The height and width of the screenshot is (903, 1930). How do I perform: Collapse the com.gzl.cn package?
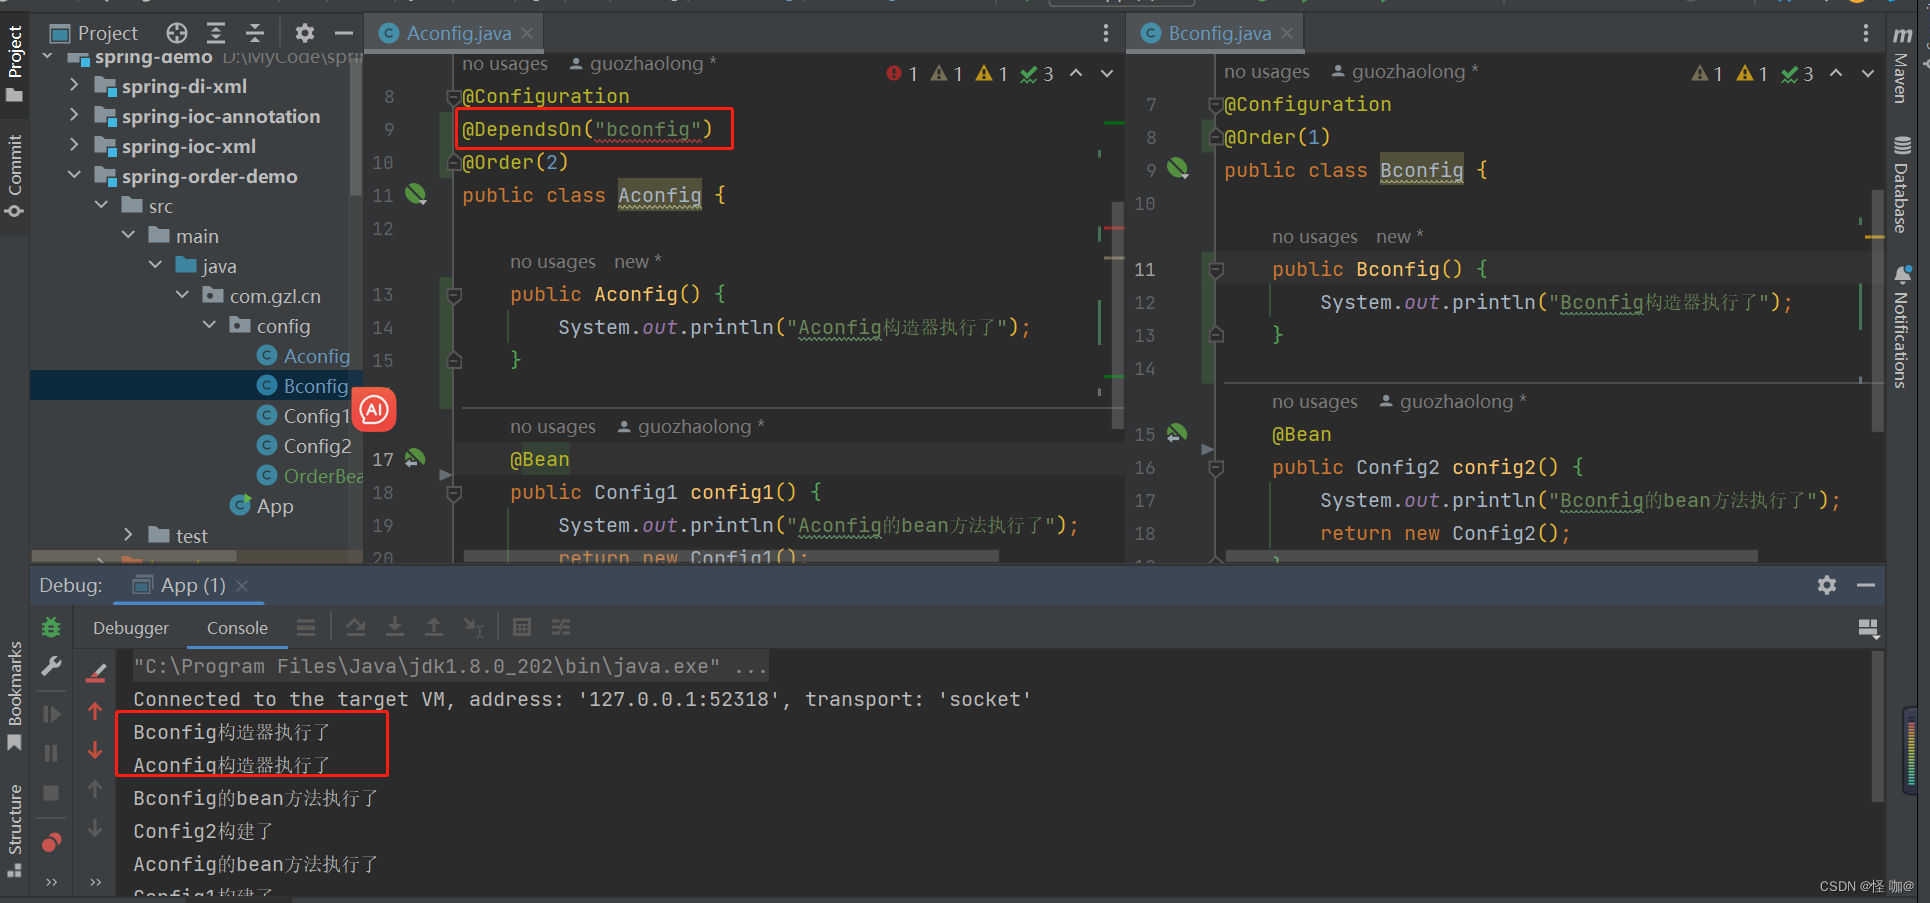[x=182, y=295]
